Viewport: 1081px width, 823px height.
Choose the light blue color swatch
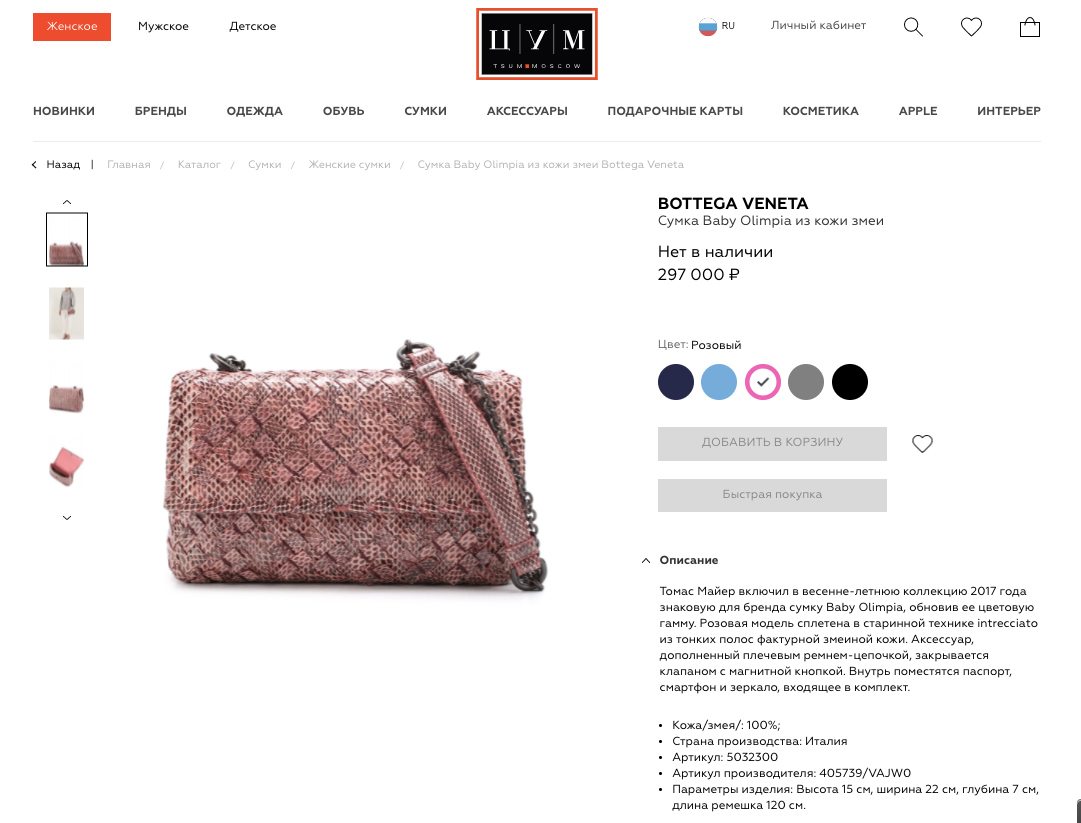tap(719, 382)
